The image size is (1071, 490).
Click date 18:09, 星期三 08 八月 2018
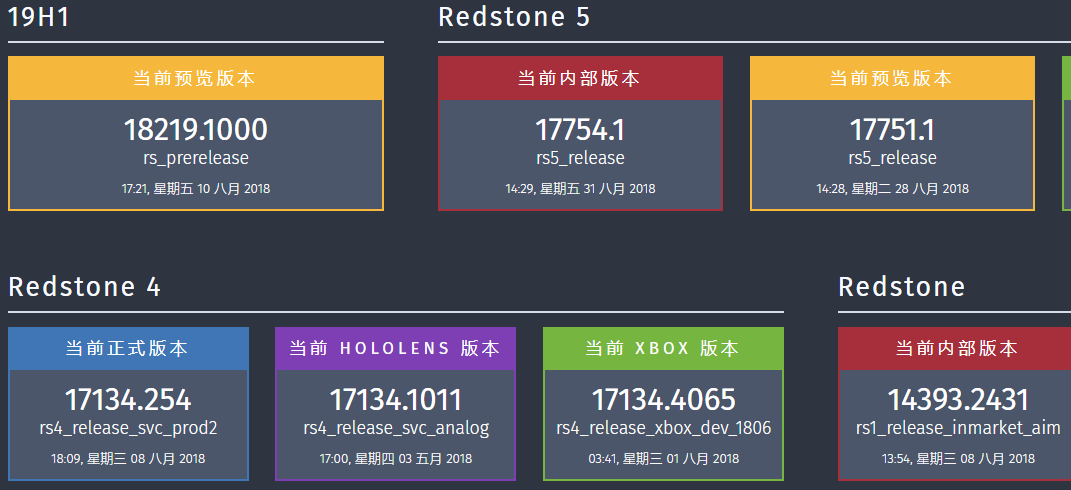[x=128, y=459]
